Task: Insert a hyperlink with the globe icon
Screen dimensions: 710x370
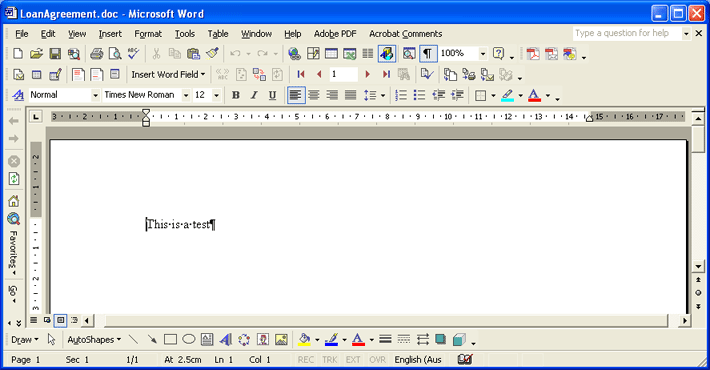Action: point(294,54)
